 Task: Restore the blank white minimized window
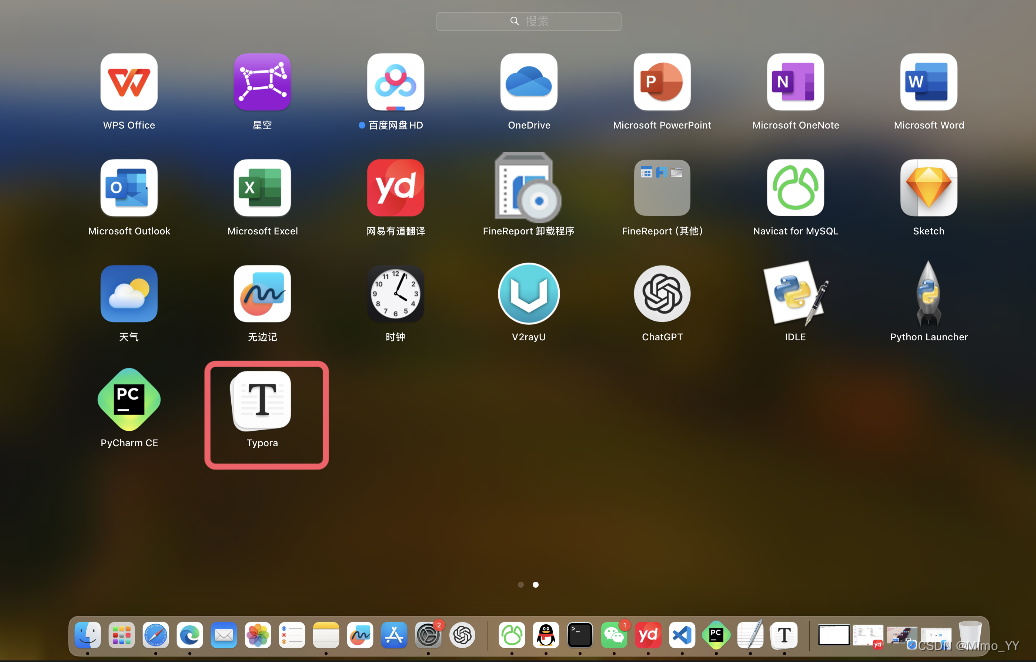(834, 636)
